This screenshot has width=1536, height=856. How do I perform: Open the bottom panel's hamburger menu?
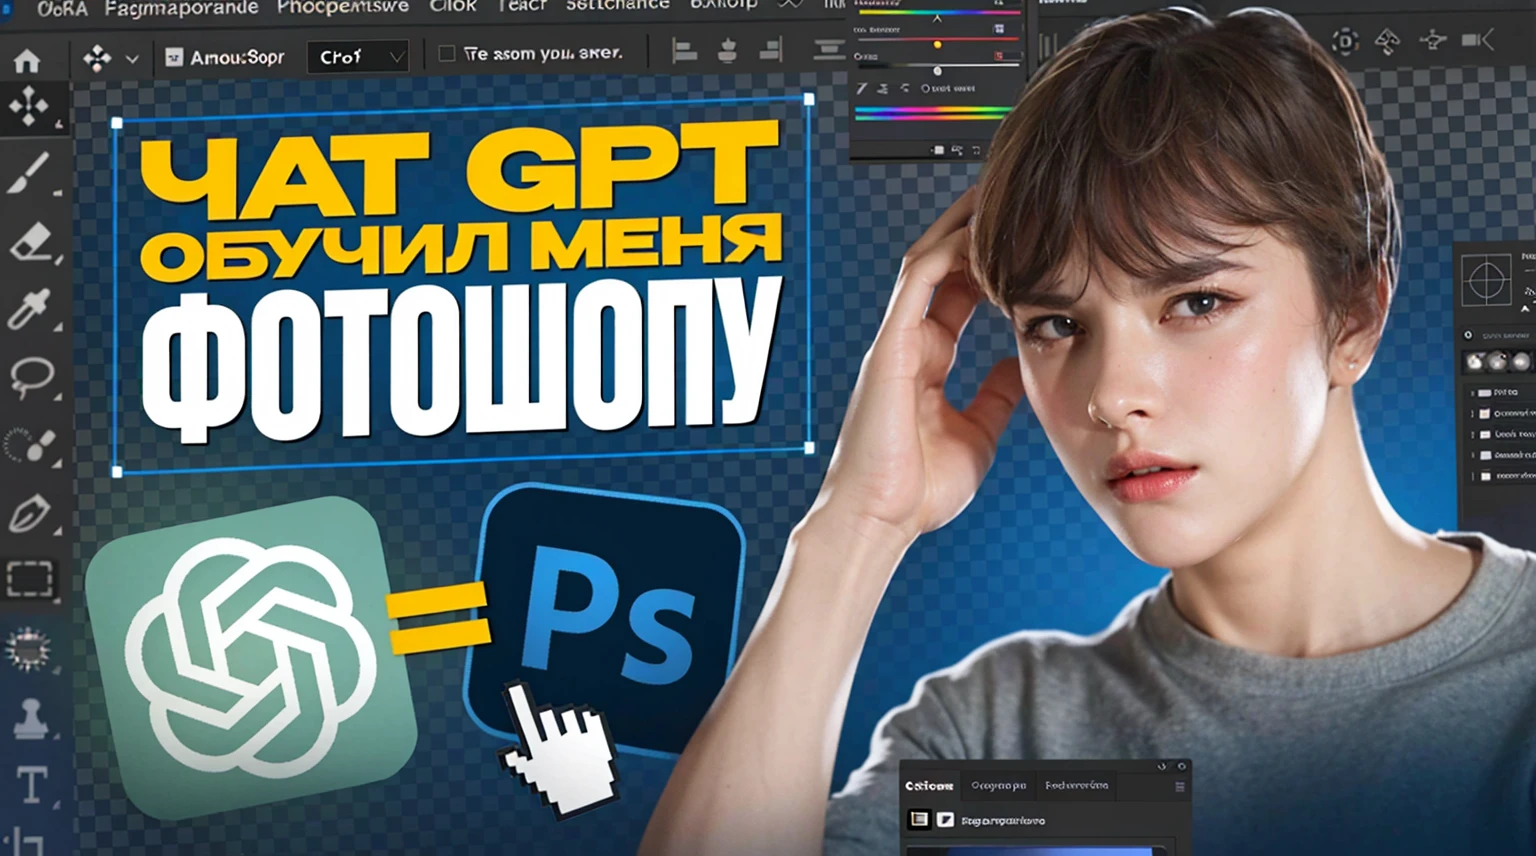(x=1180, y=787)
